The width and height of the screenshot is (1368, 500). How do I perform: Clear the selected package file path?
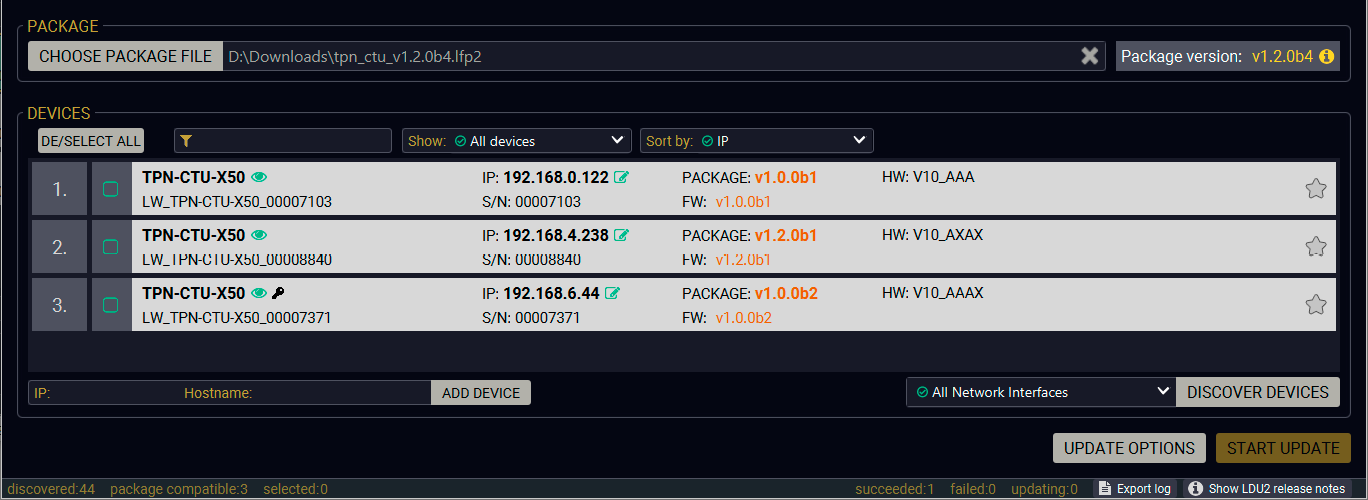1090,56
